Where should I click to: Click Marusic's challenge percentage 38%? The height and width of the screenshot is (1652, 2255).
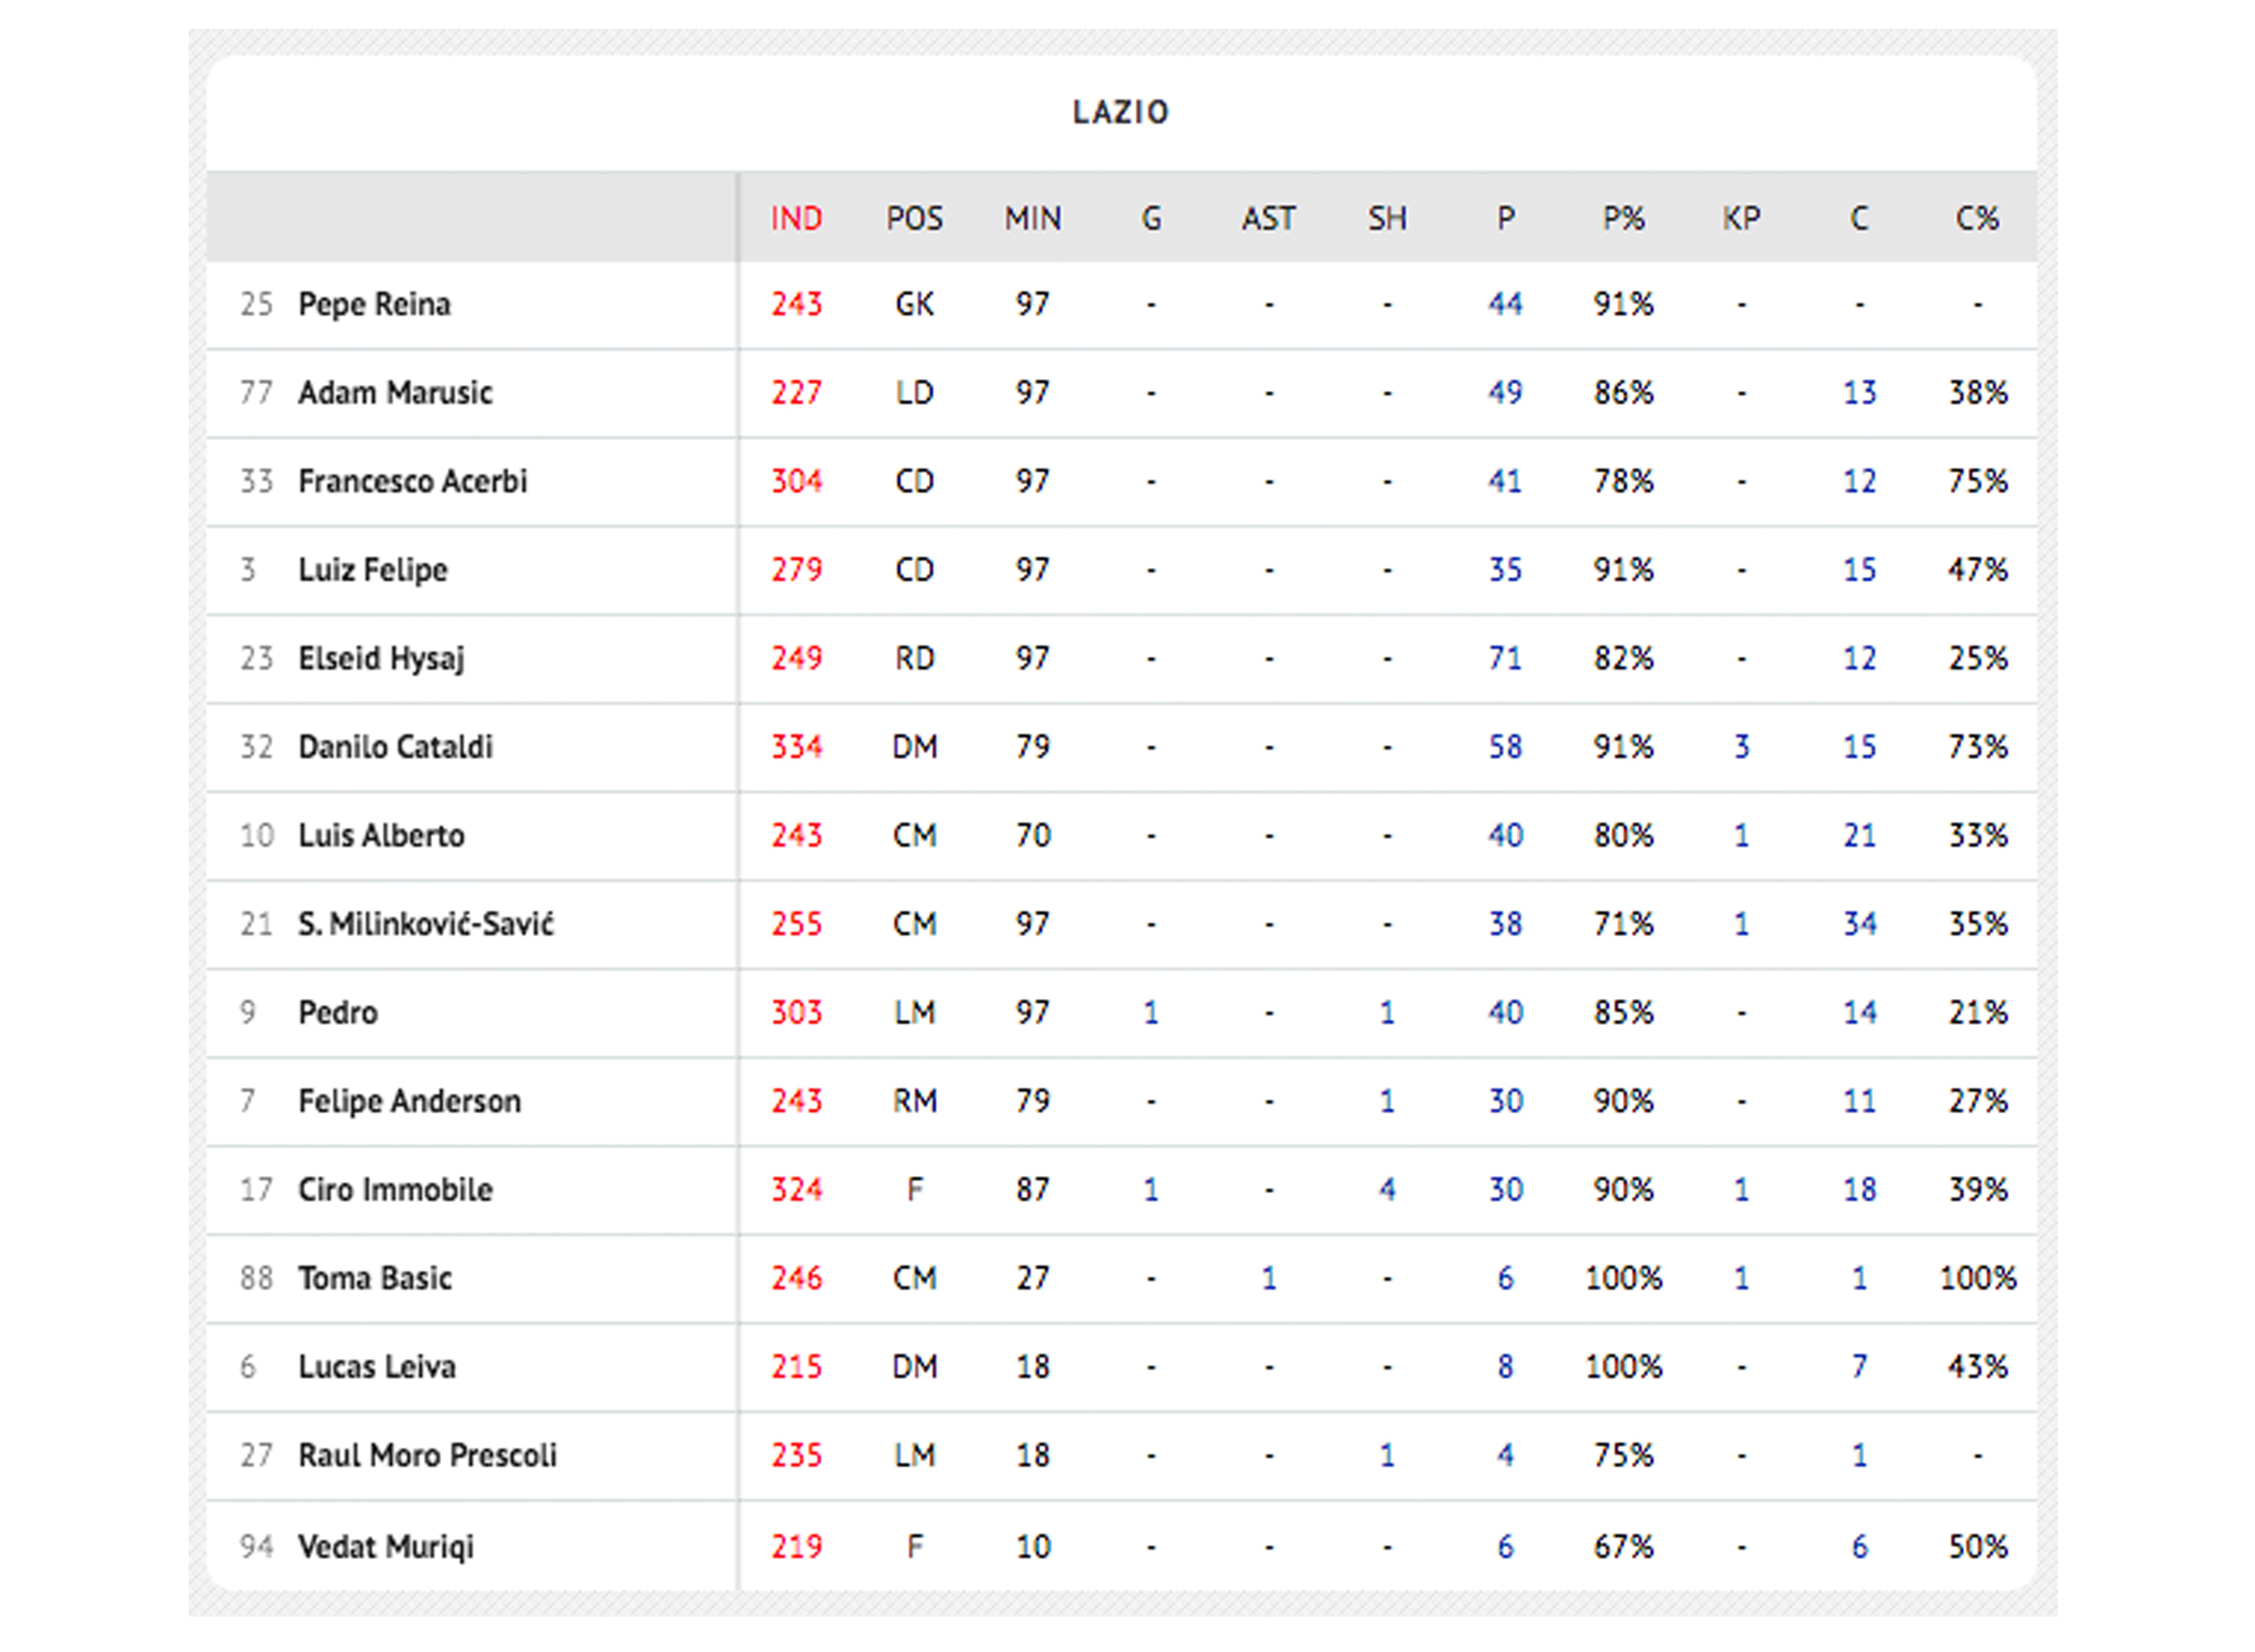click(1977, 393)
